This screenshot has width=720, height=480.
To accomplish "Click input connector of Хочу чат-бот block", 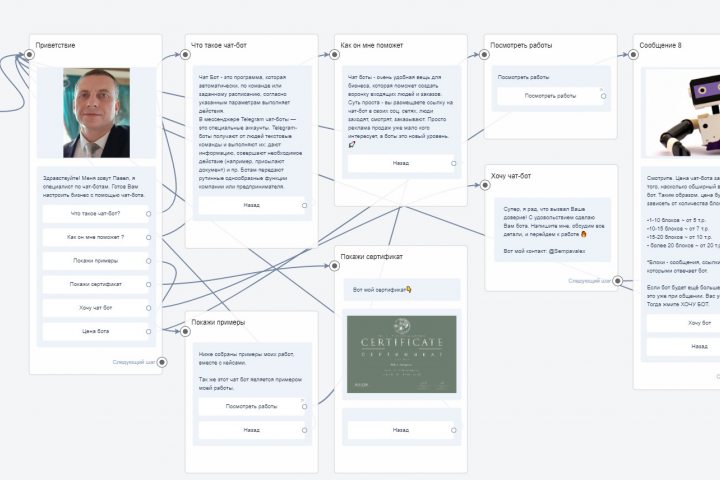I will coord(485,185).
